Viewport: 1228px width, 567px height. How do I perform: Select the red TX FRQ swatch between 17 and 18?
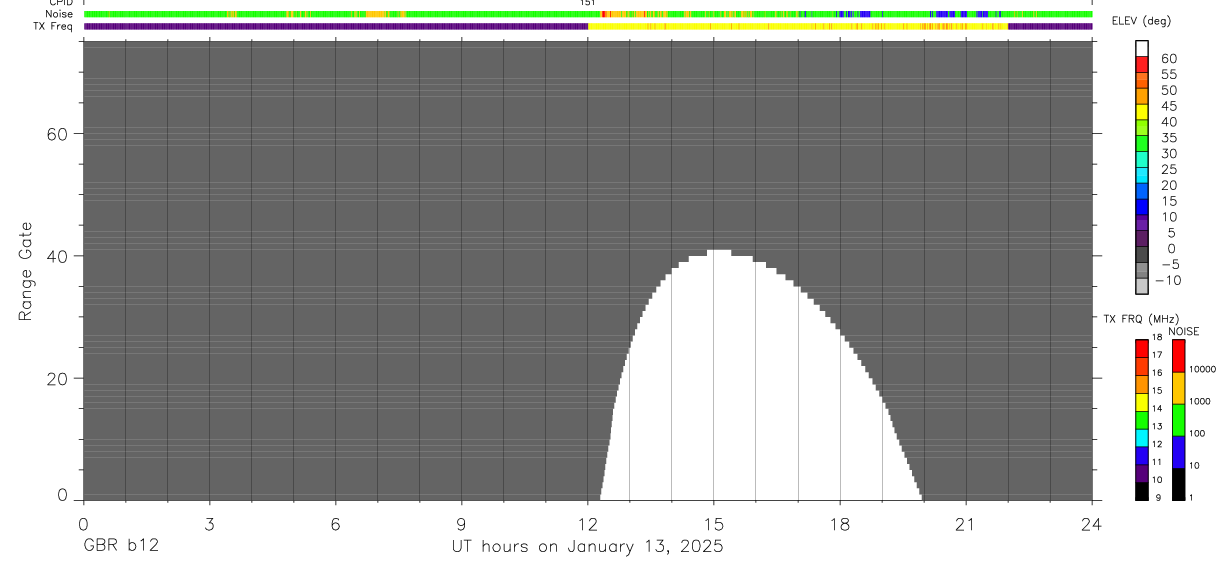[1141, 348]
